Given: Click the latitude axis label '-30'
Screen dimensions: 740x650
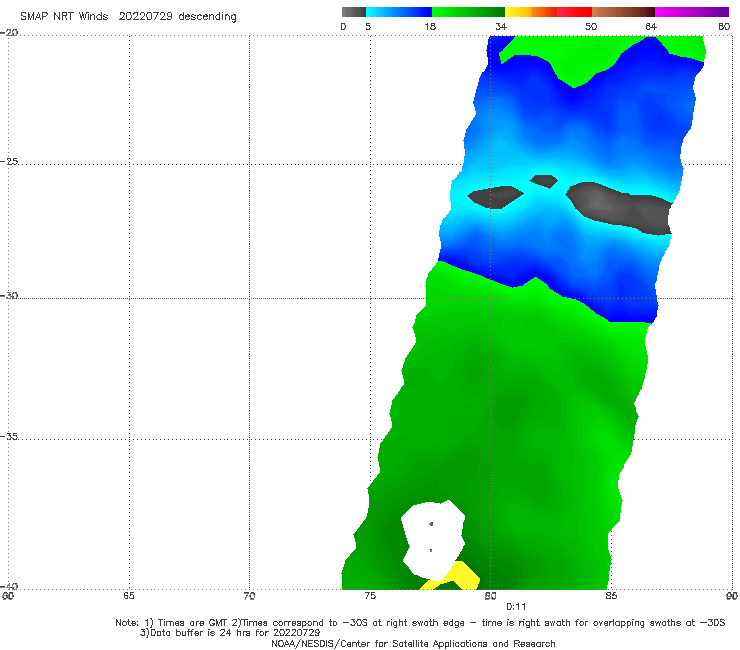Looking at the screenshot, I should [x=10, y=295].
